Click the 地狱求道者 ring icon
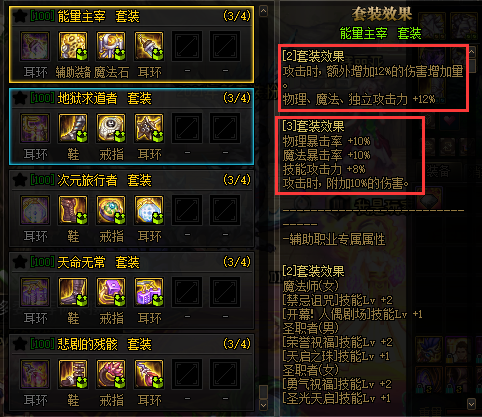Viewport: 482px width, 417px height. click(x=111, y=128)
